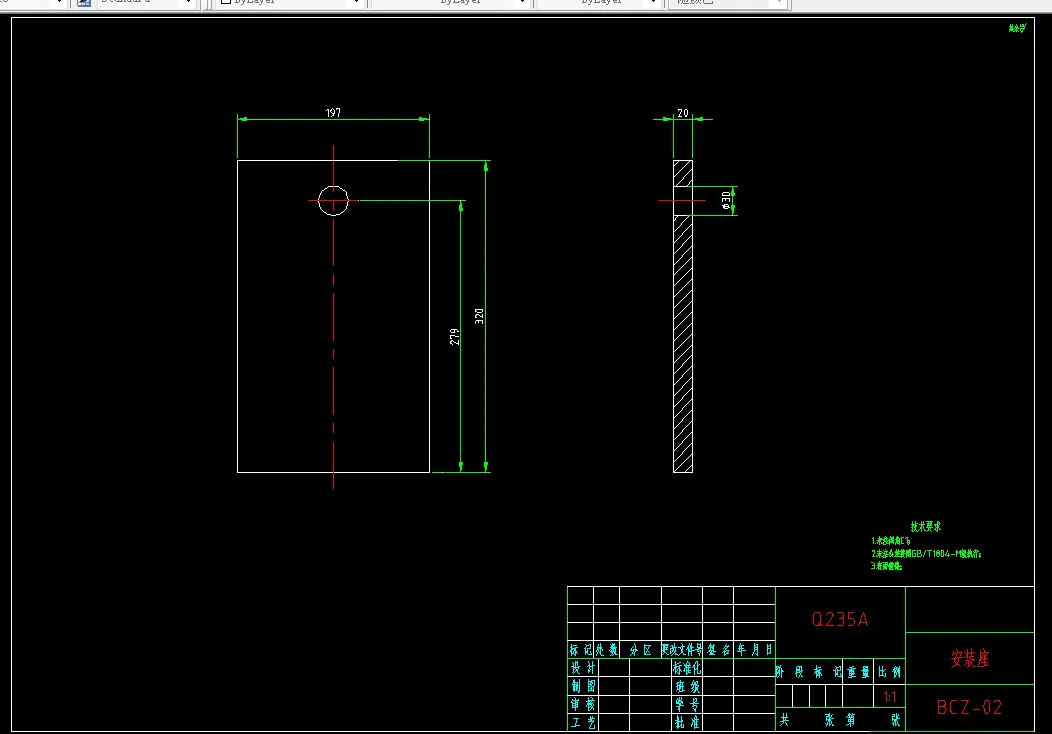This screenshot has height=734, width=1052.
Task: Click the 班级 cell in title block
Action: click(x=687, y=686)
